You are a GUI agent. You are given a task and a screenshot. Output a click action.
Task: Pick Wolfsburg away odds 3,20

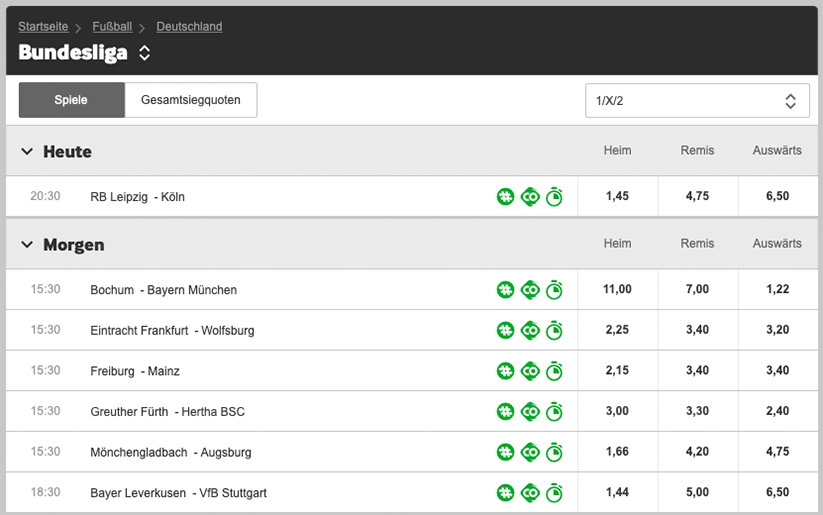click(778, 330)
